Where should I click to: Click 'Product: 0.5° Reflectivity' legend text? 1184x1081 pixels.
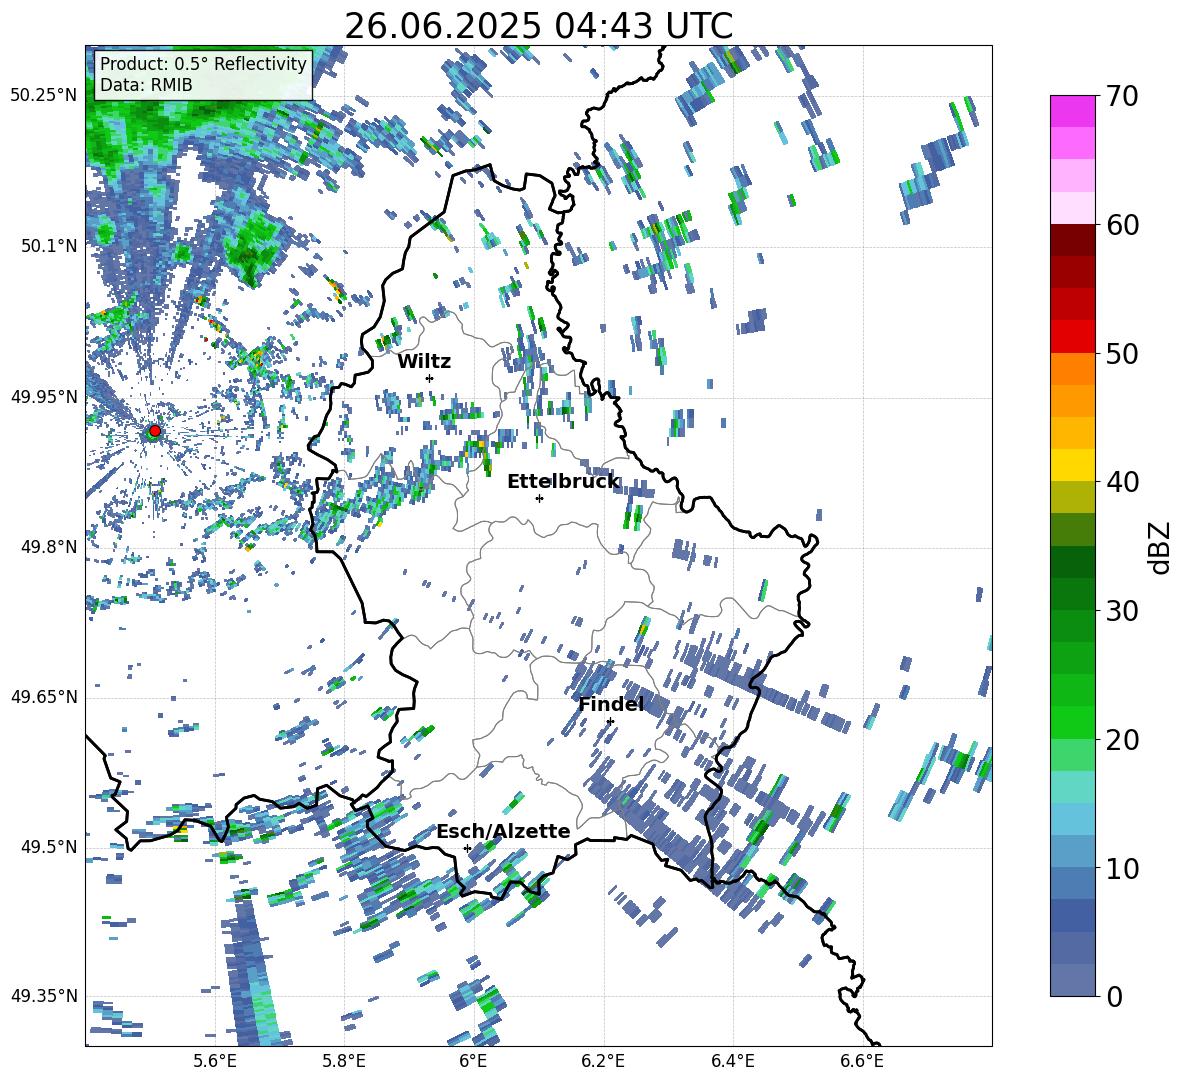click(203, 63)
